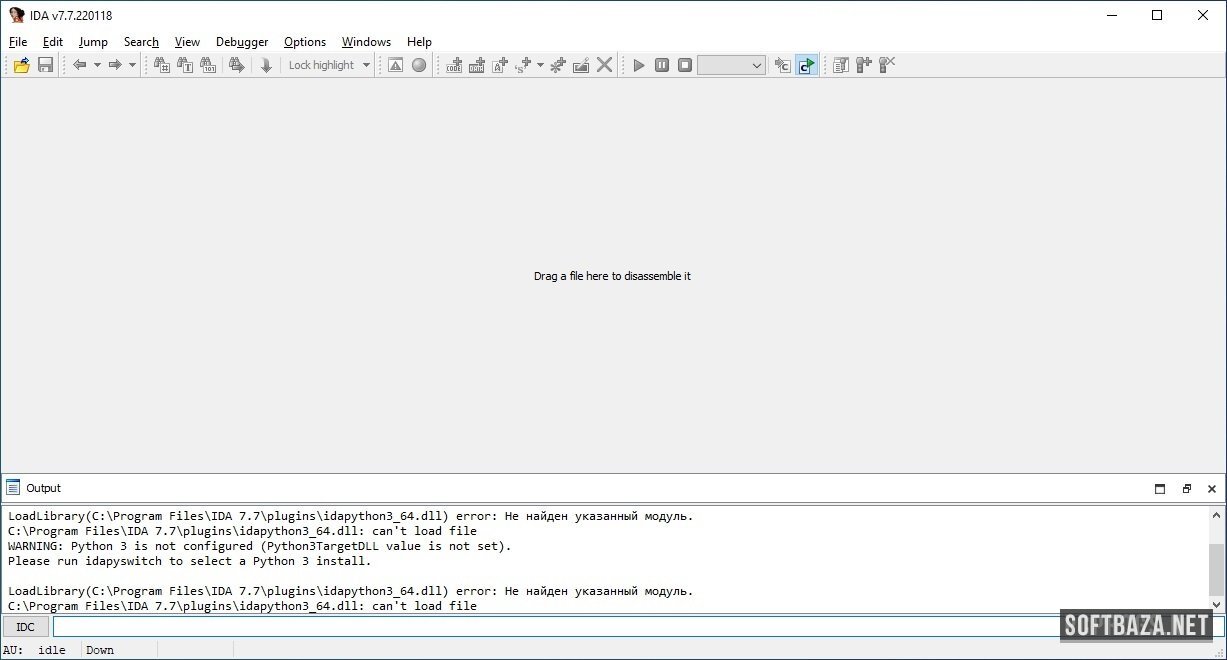The image size is (1227, 660).
Task: Open the View menu
Action: tap(187, 42)
